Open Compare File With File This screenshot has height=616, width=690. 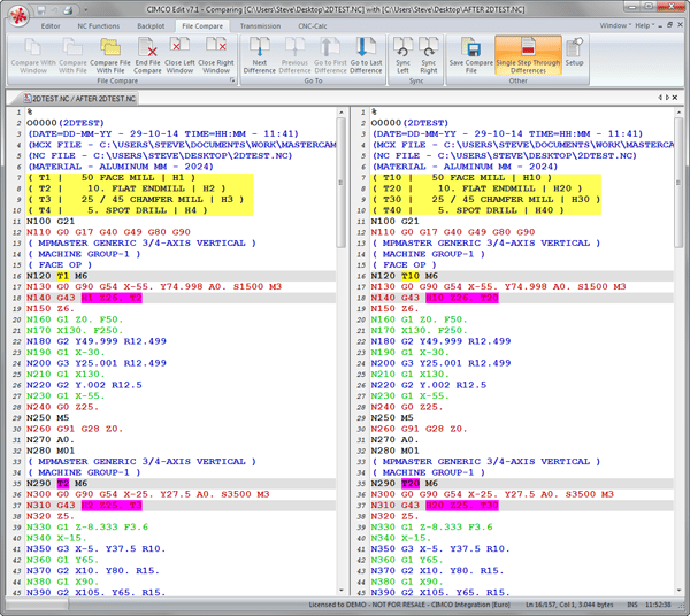pos(110,55)
